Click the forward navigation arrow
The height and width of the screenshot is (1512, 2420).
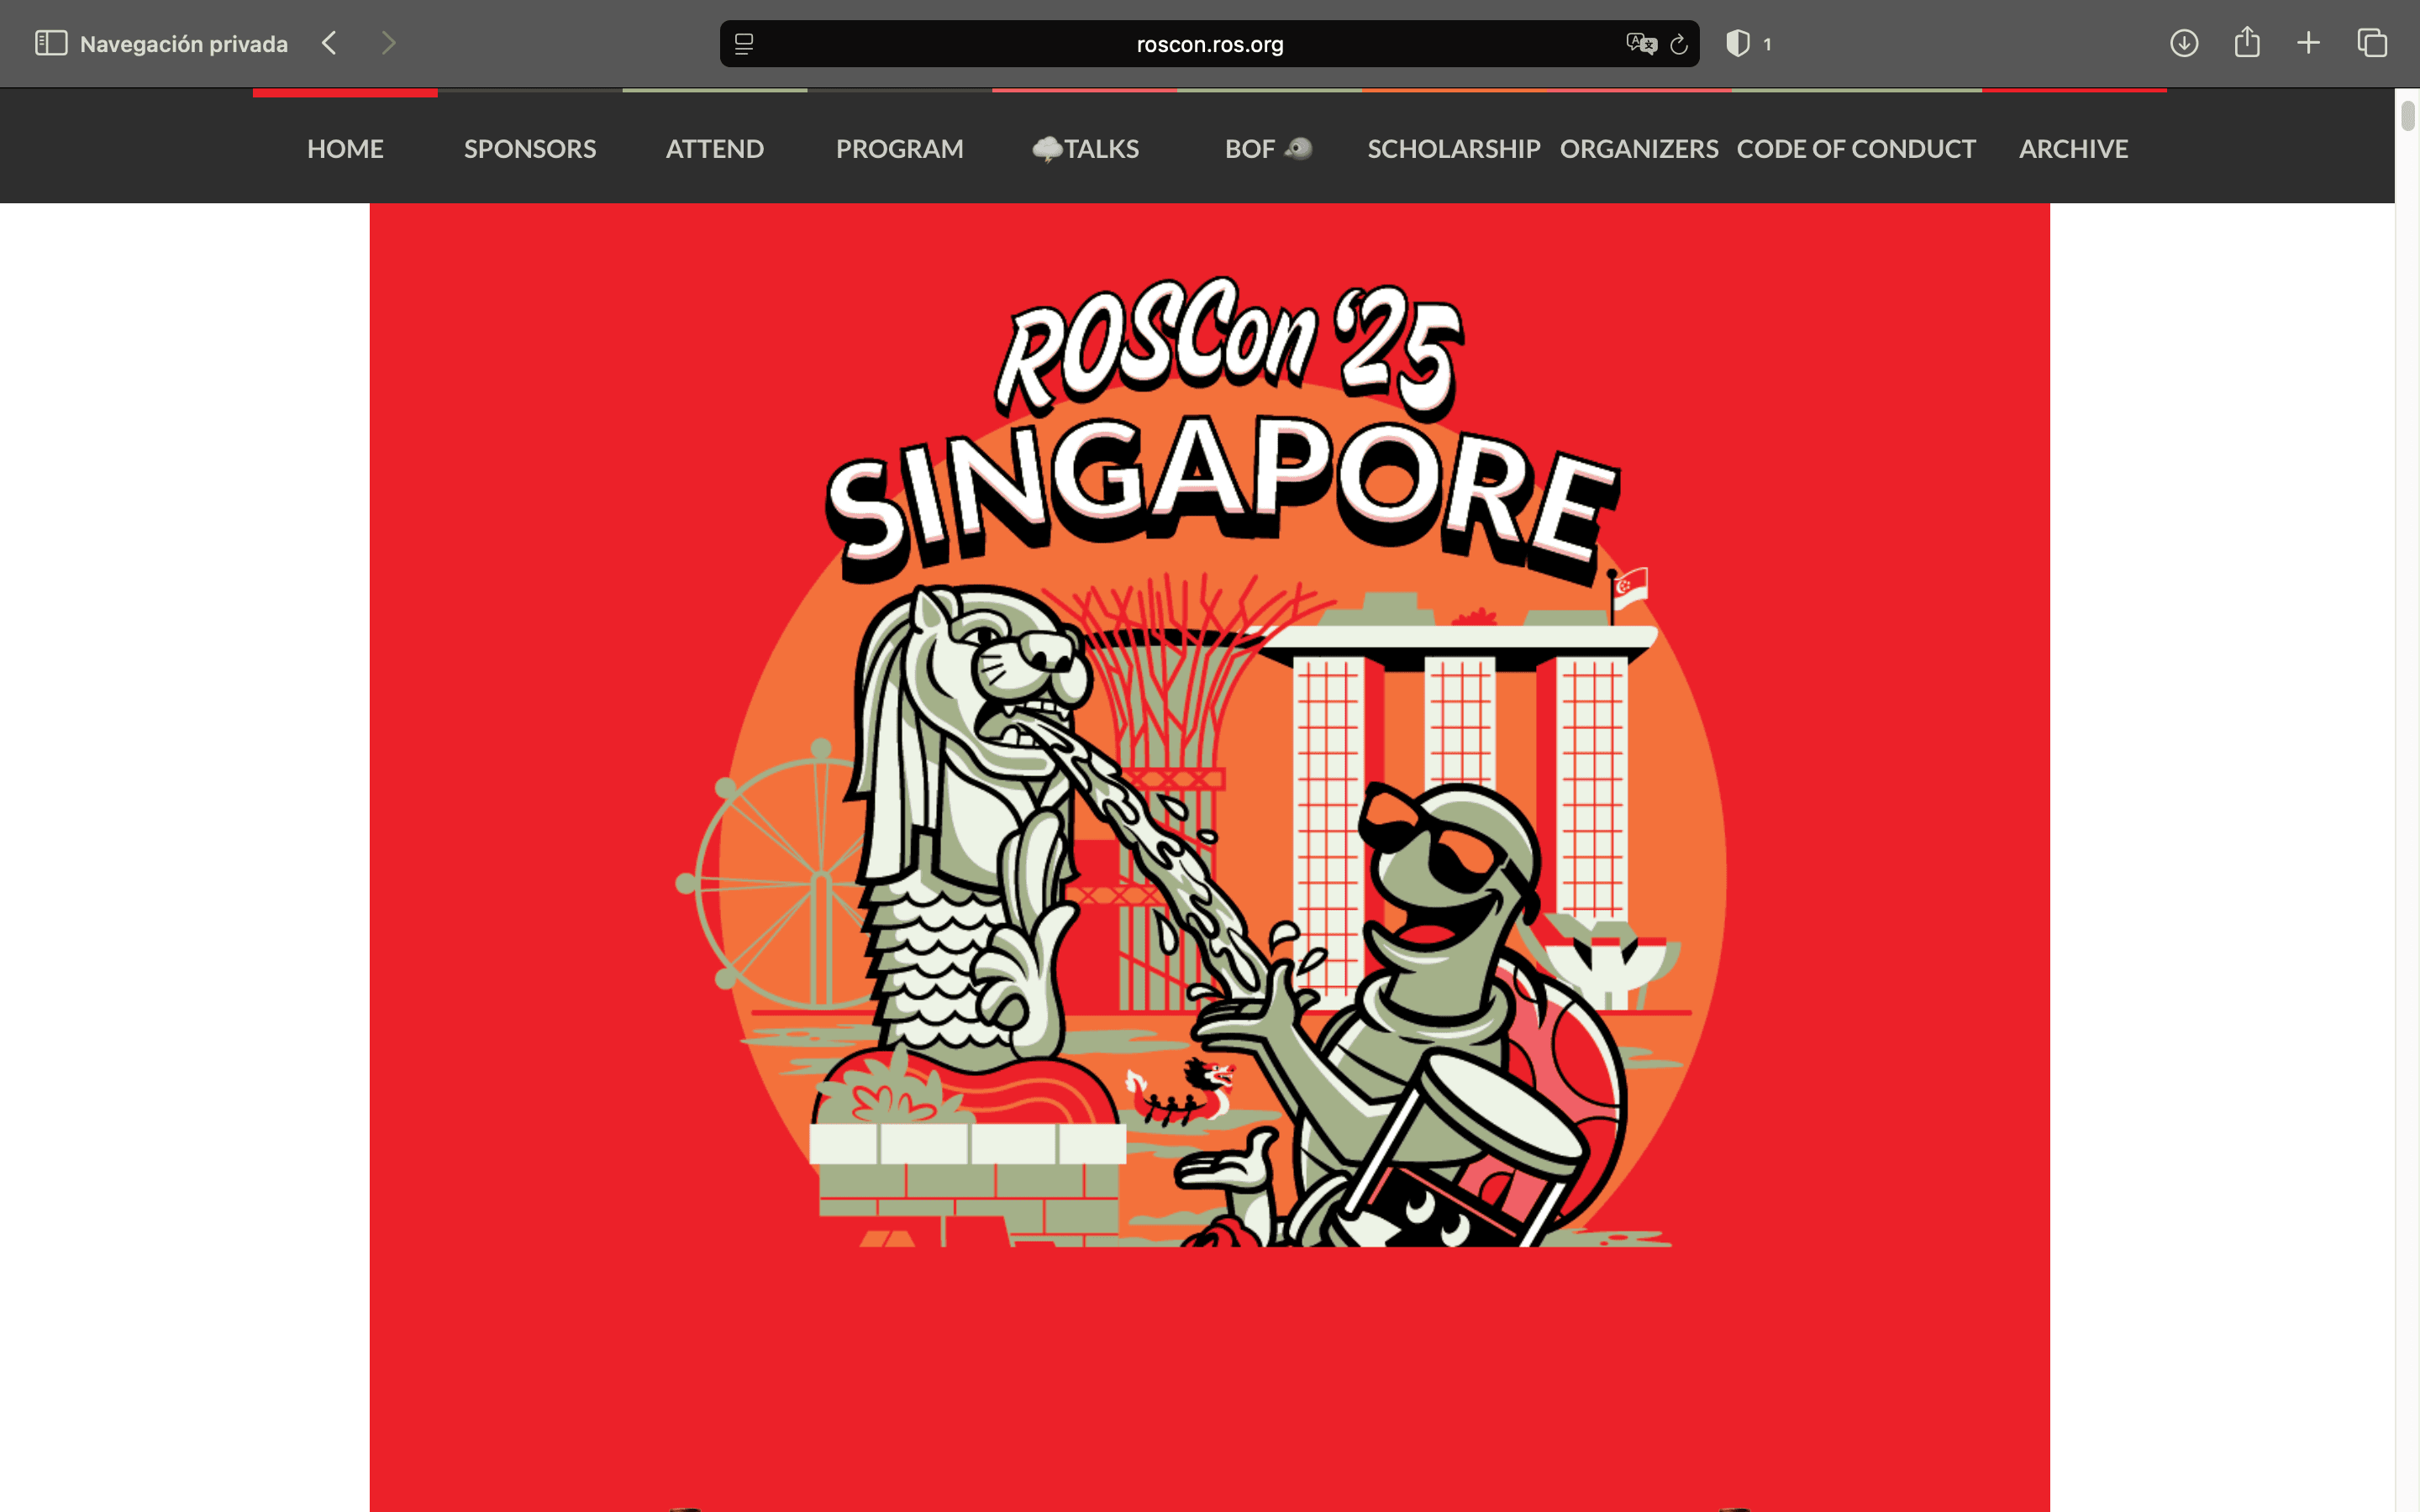coord(388,43)
